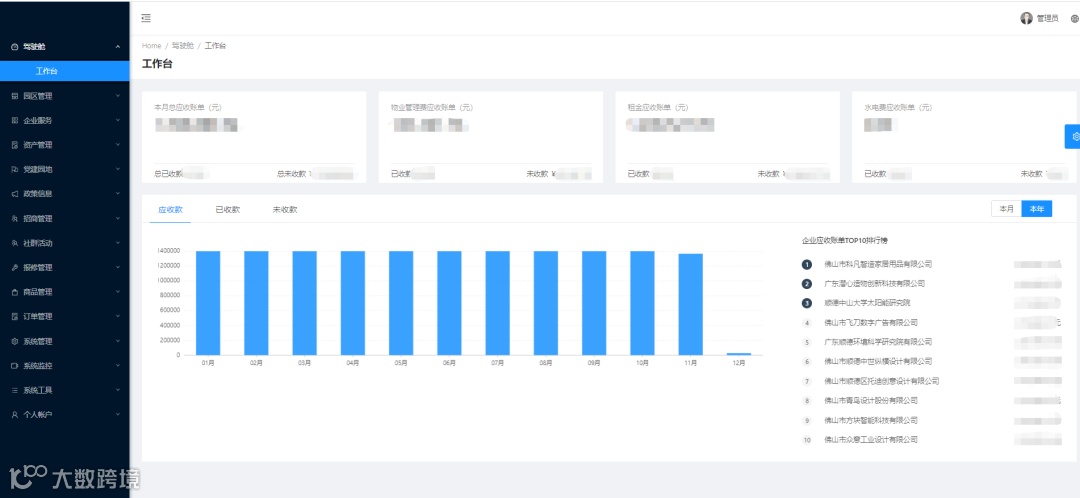The height and width of the screenshot is (498, 1080).
Task: Click the 报修管理 wrench icon
Action: click(15, 268)
